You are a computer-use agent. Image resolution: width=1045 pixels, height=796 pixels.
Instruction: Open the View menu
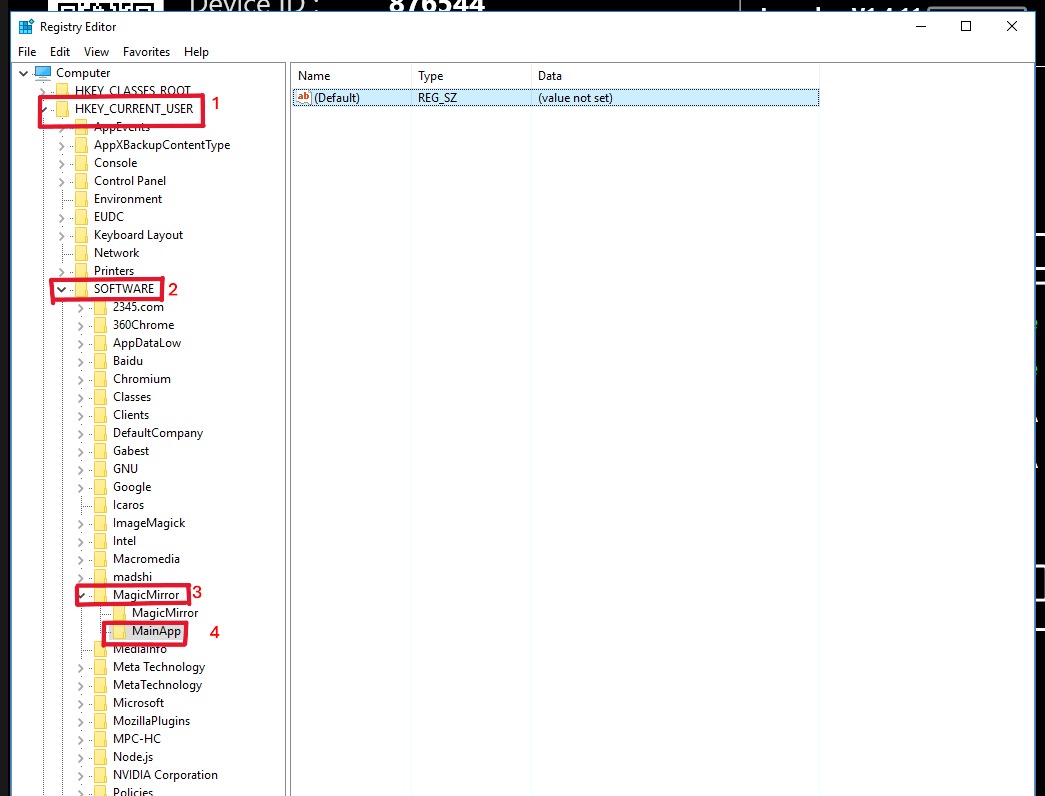[96, 52]
